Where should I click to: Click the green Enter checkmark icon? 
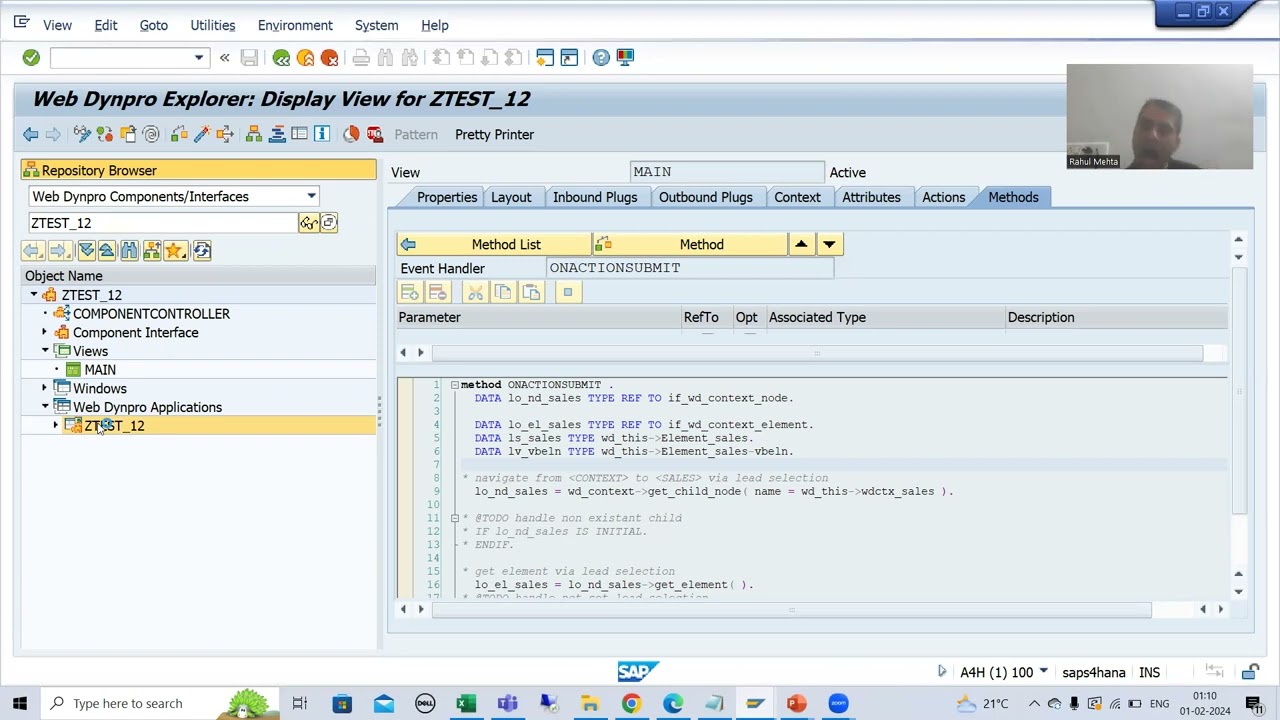tap(31, 58)
